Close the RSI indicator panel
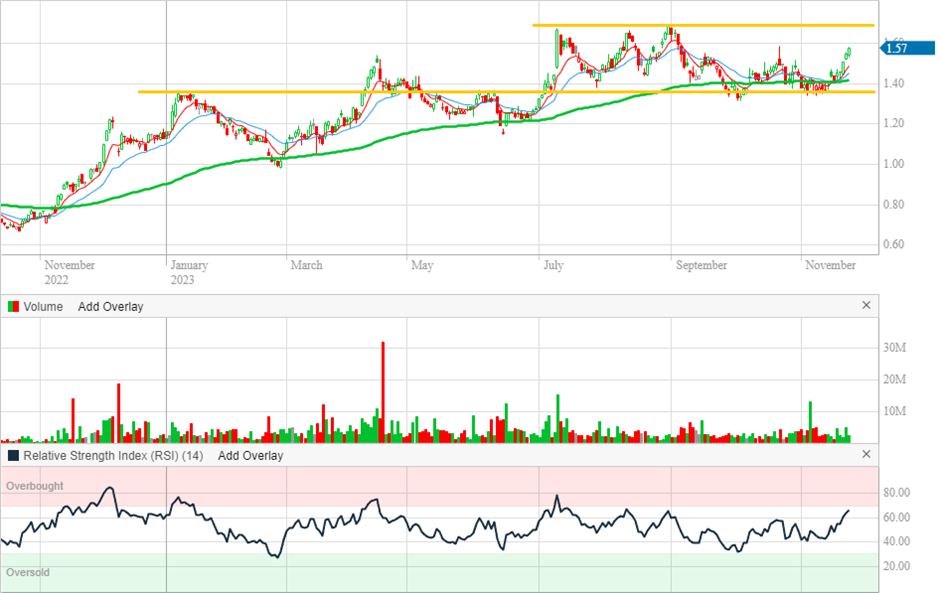The image size is (939, 593). [x=866, y=455]
